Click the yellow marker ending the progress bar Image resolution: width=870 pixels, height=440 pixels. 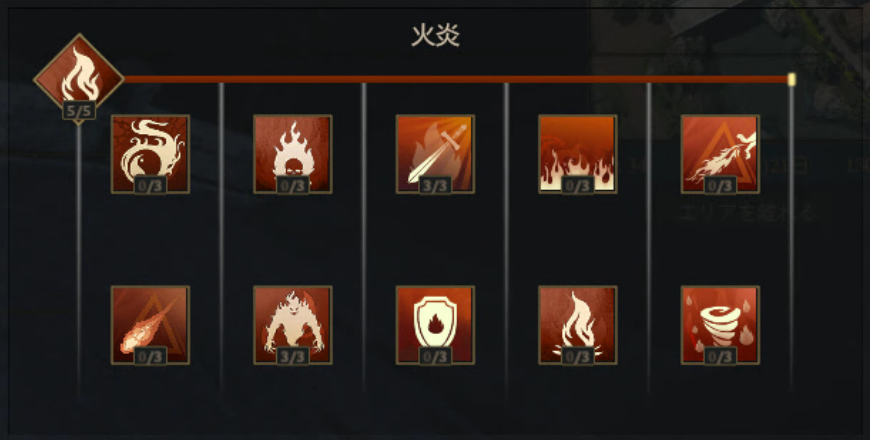(x=792, y=79)
